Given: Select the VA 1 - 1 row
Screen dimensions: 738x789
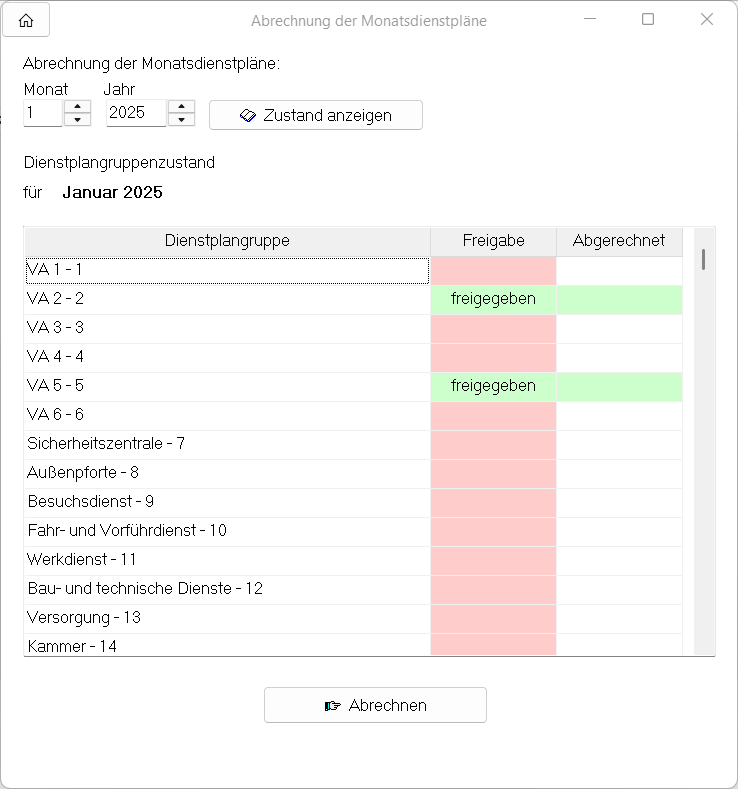Looking at the screenshot, I should [x=227, y=270].
